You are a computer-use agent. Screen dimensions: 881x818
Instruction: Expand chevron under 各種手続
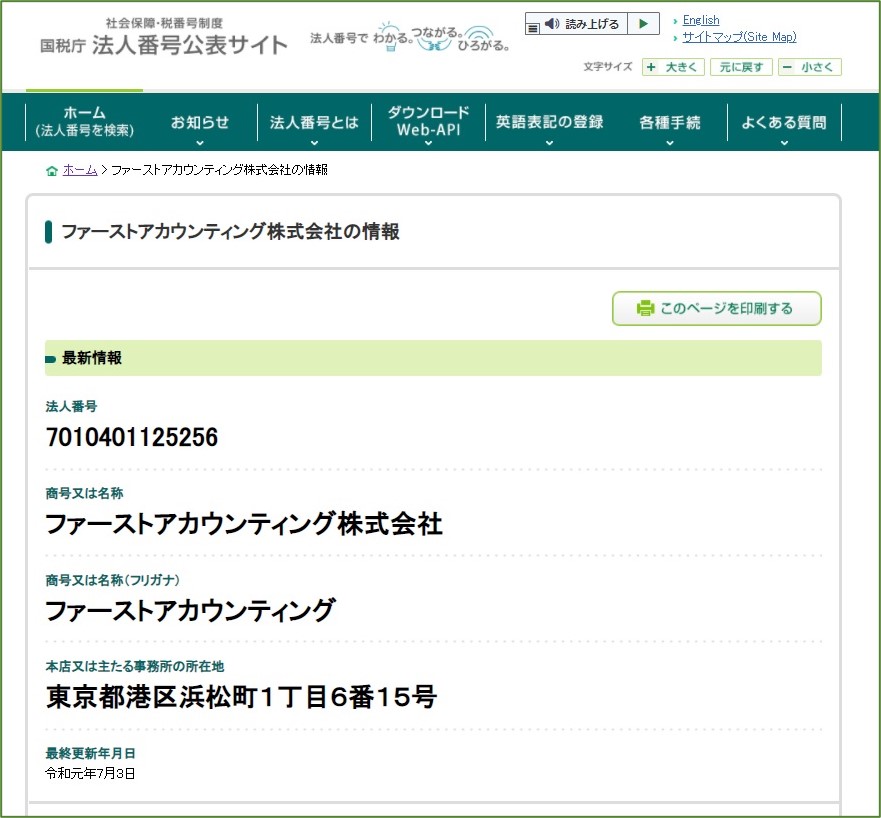click(670, 143)
